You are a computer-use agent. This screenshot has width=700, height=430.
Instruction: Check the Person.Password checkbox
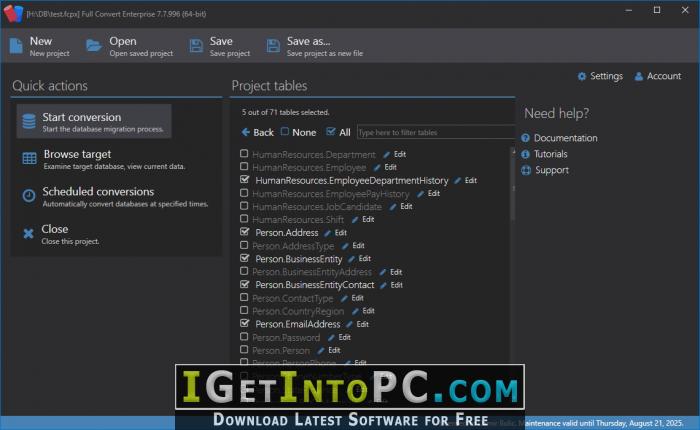244,336
